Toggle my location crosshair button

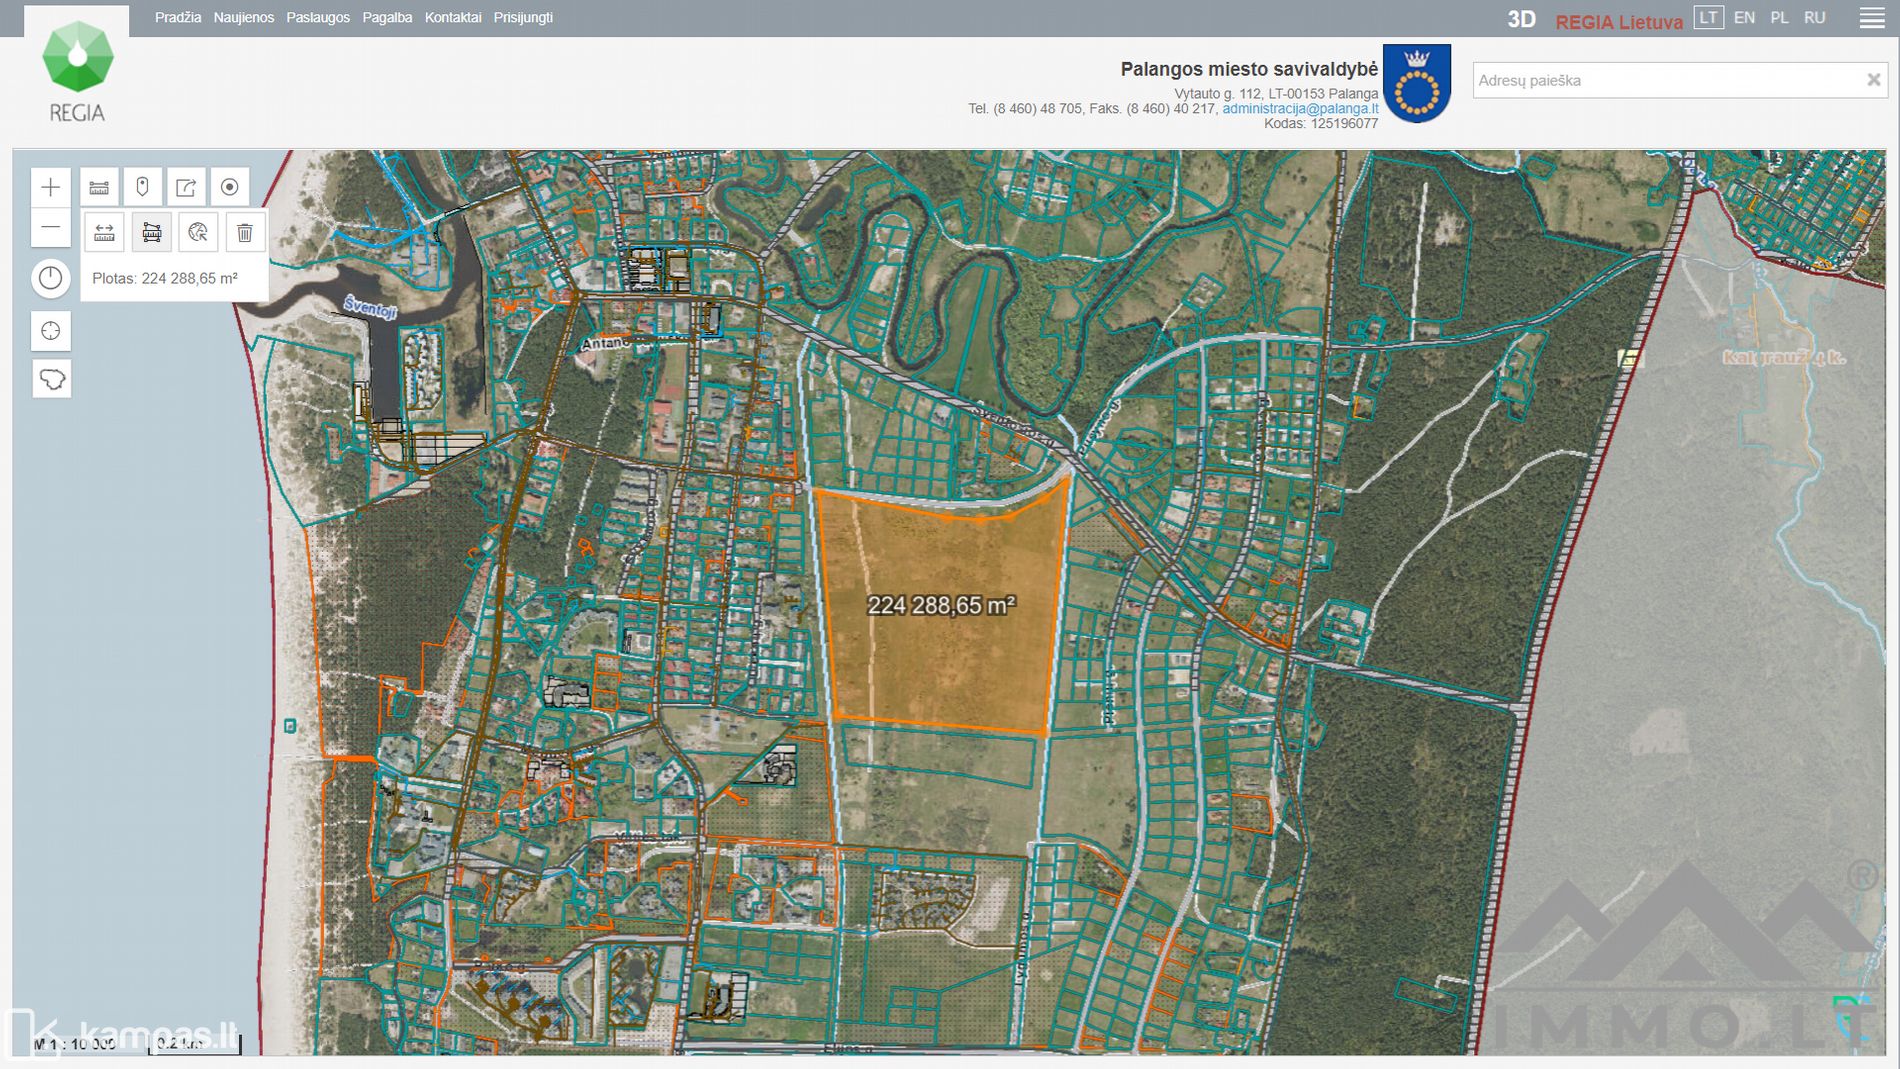pyautogui.click(x=51, y=331)
